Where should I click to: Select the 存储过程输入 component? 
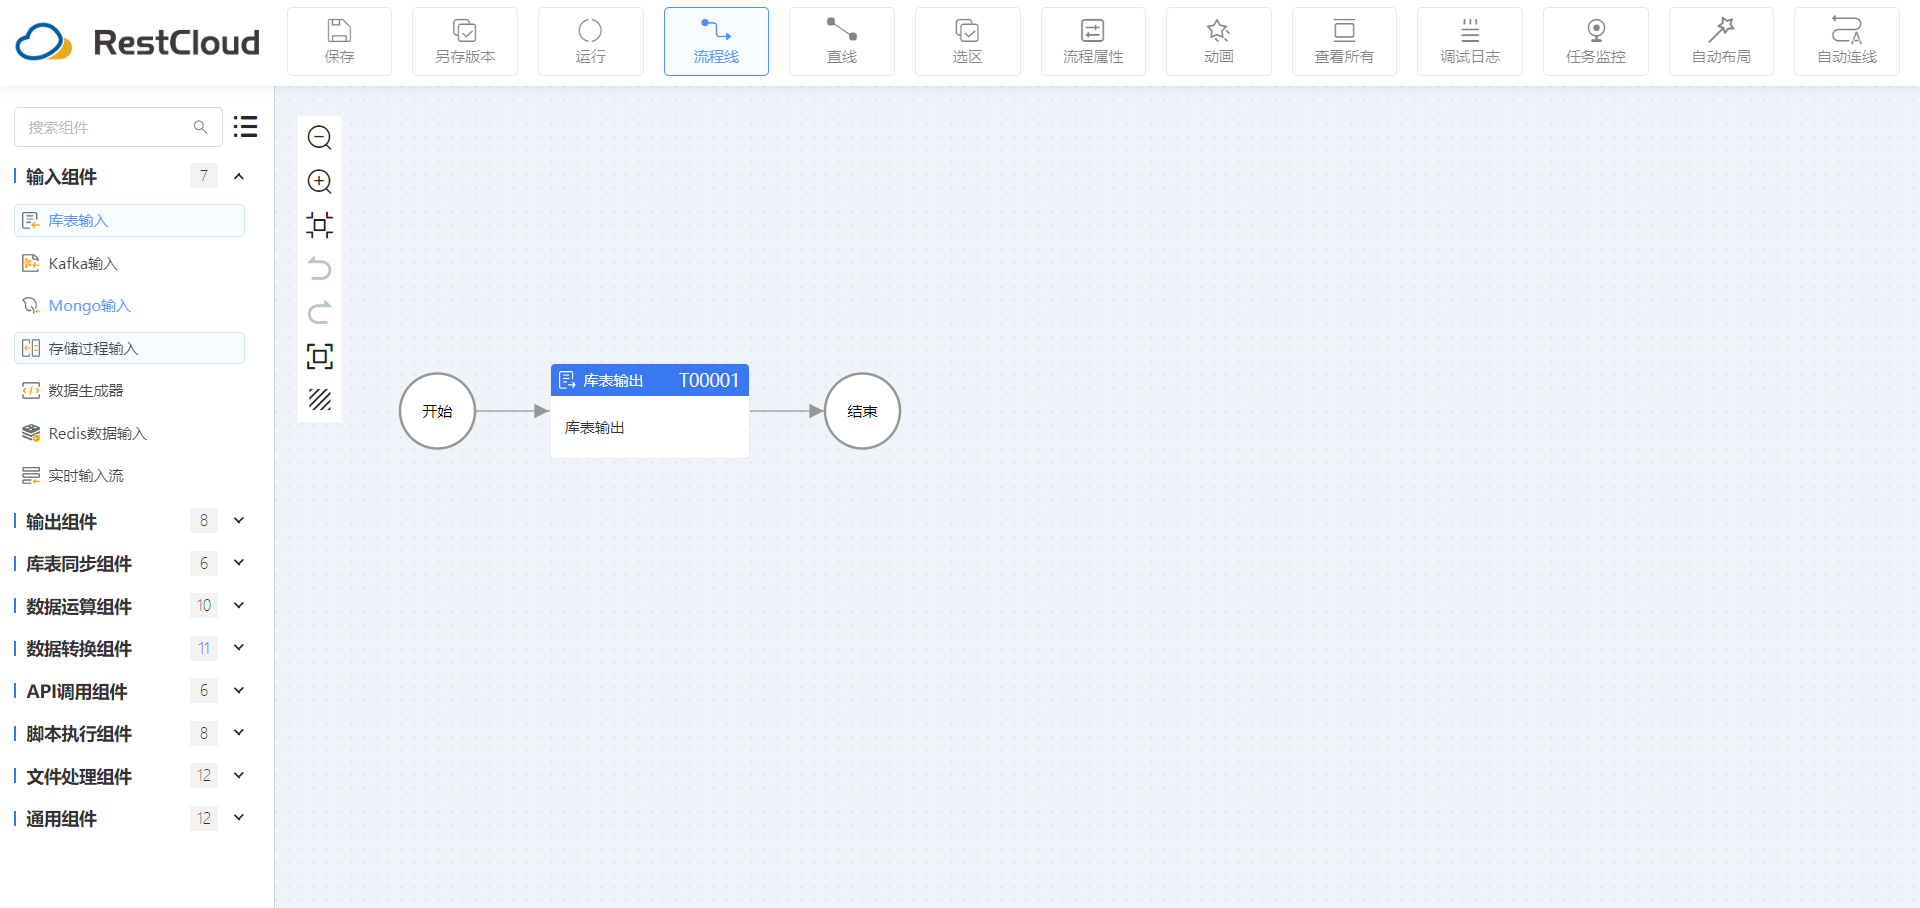pyautogui.click(x=129, y=348)
